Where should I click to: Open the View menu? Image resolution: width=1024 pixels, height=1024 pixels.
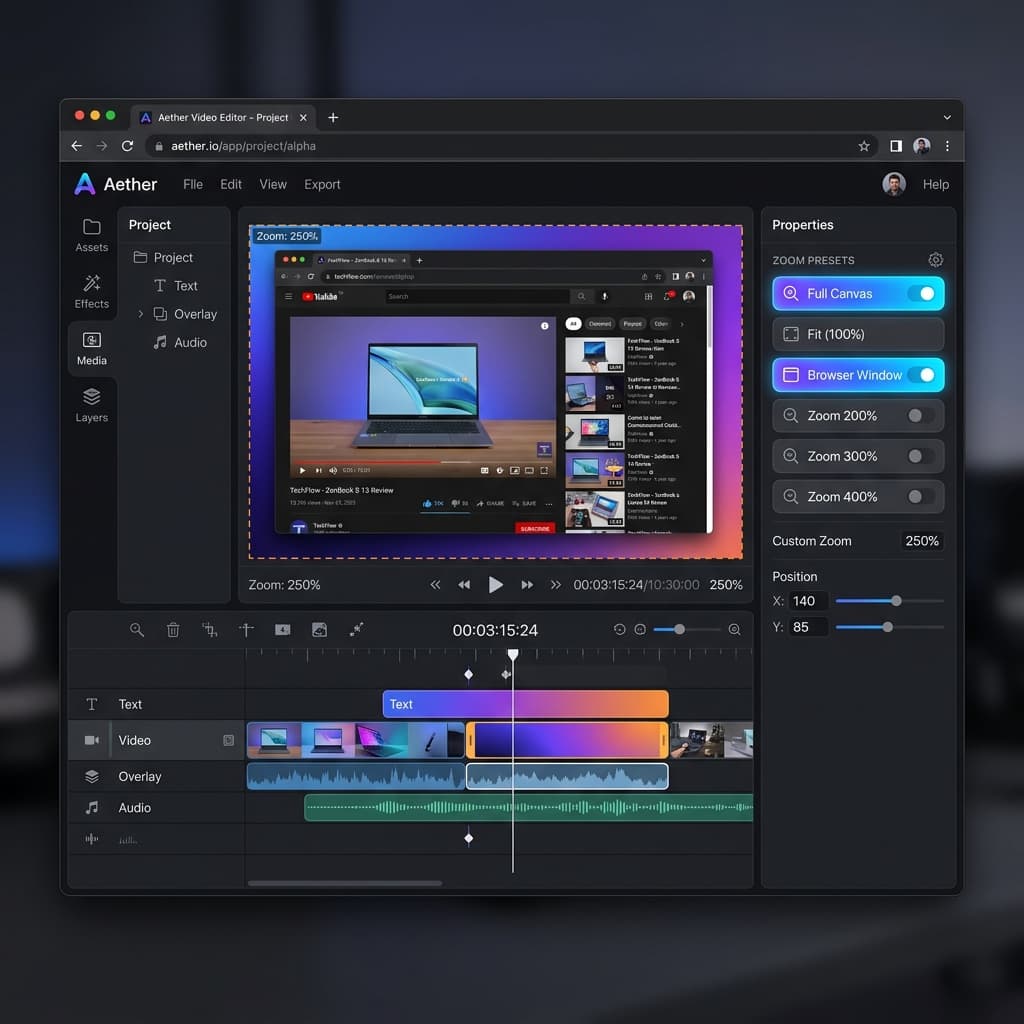273,185
